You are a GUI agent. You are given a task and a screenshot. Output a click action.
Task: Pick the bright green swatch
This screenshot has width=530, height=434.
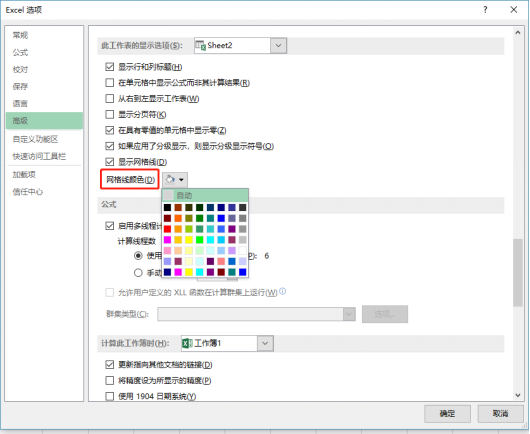[x=199, y=240]
